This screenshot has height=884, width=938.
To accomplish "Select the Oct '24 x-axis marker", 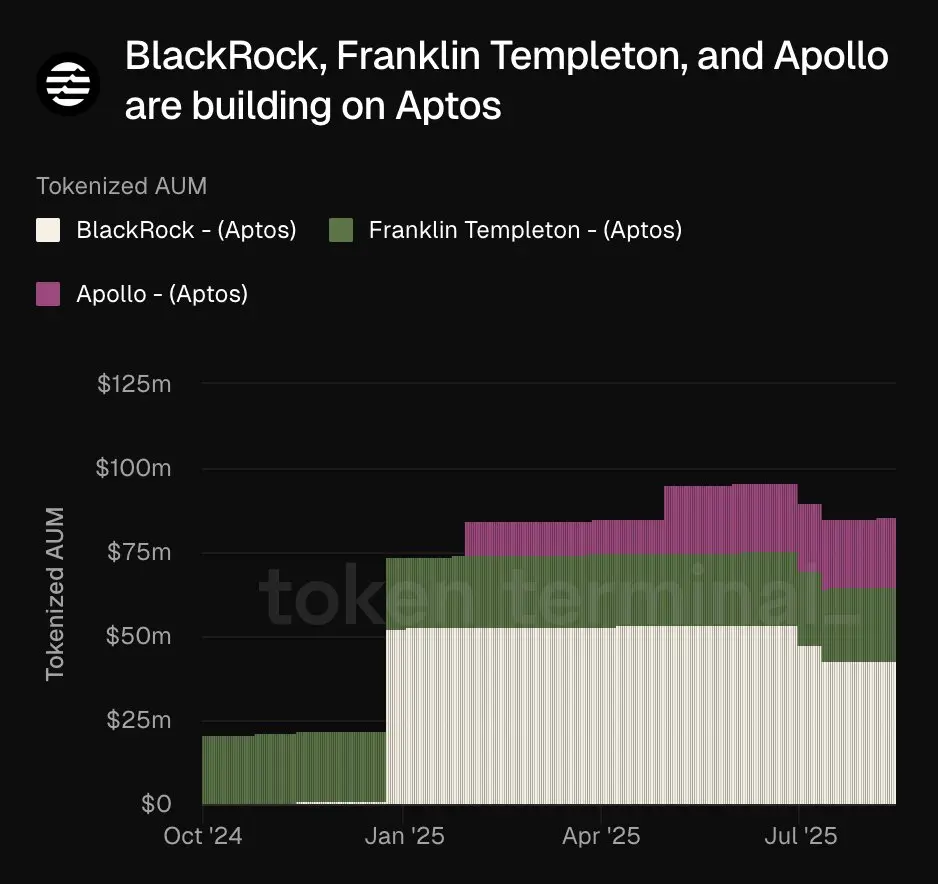I will (x=203, y=836).
